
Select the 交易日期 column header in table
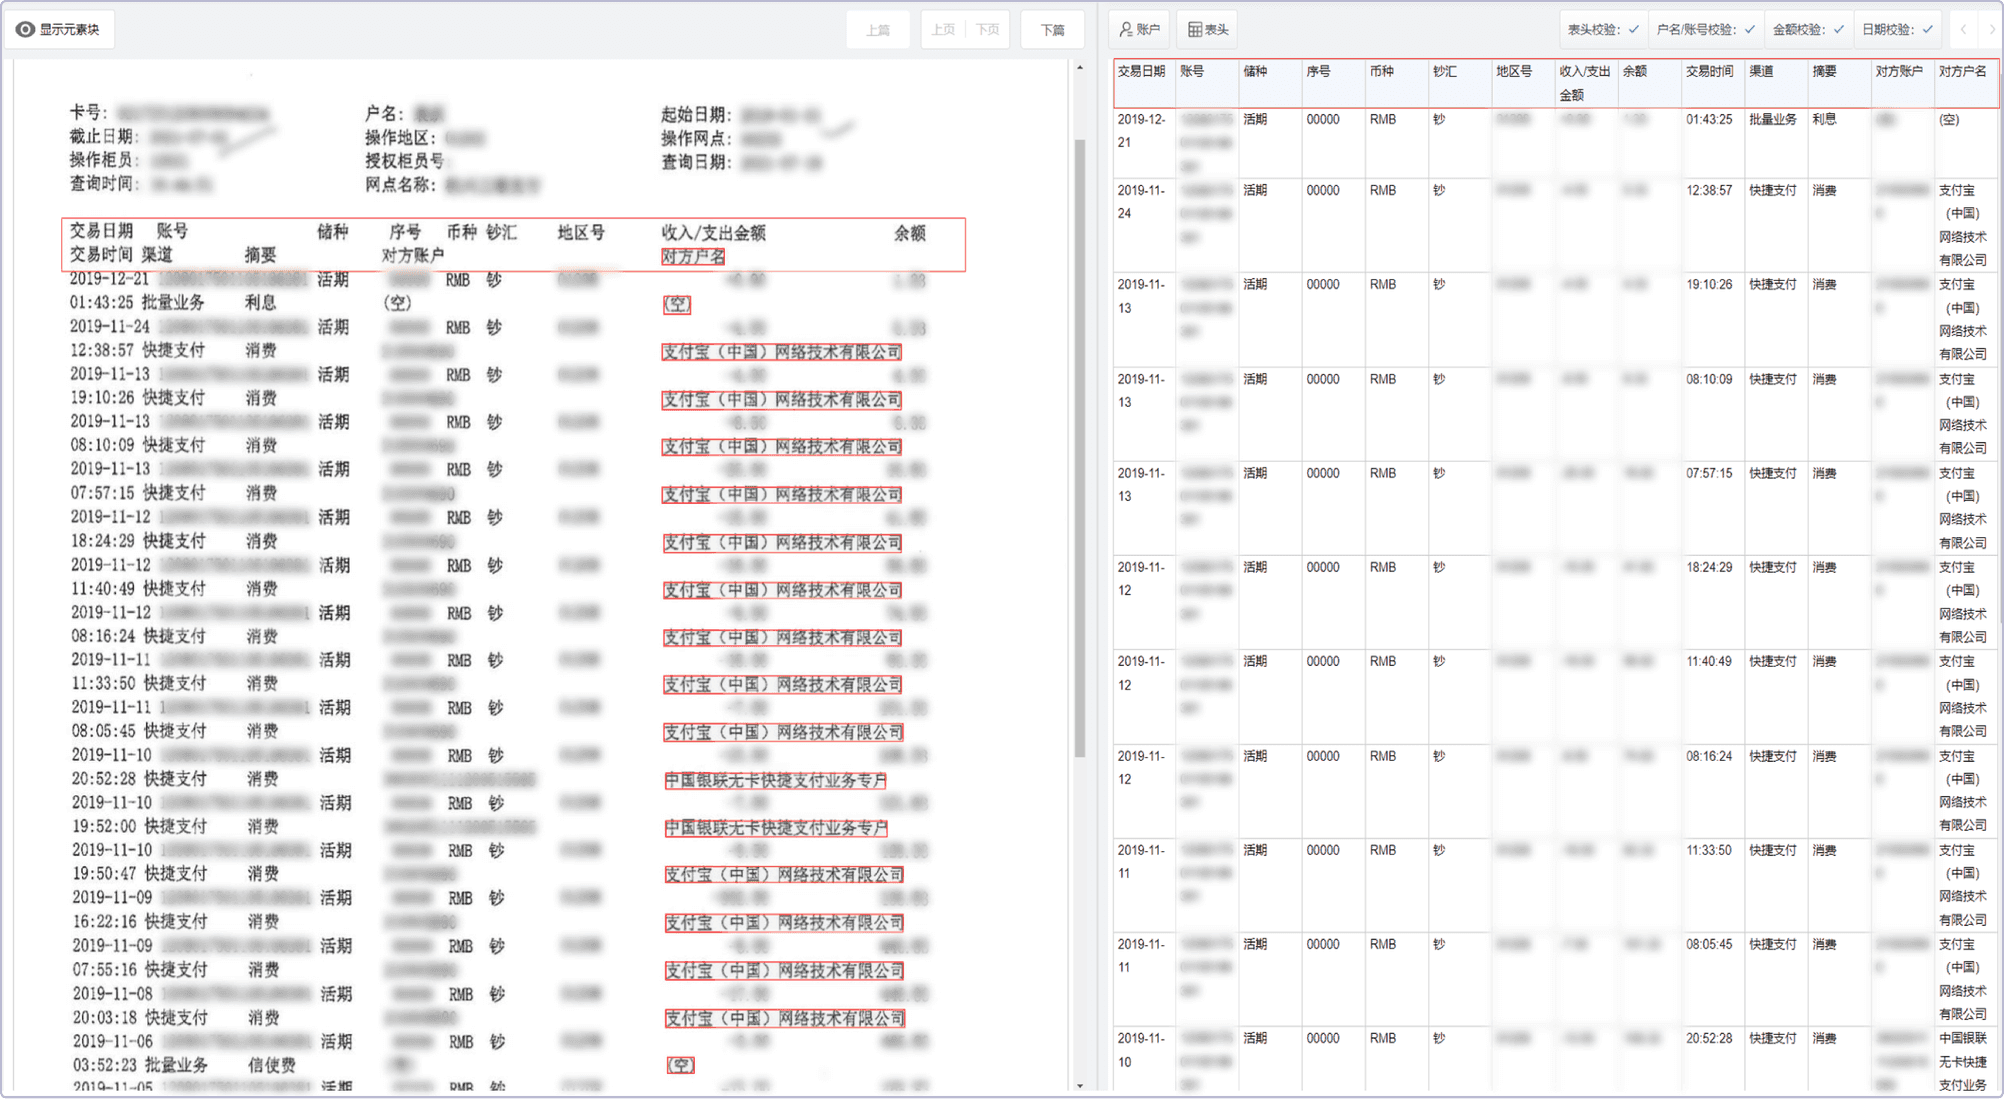point(1141,72)
